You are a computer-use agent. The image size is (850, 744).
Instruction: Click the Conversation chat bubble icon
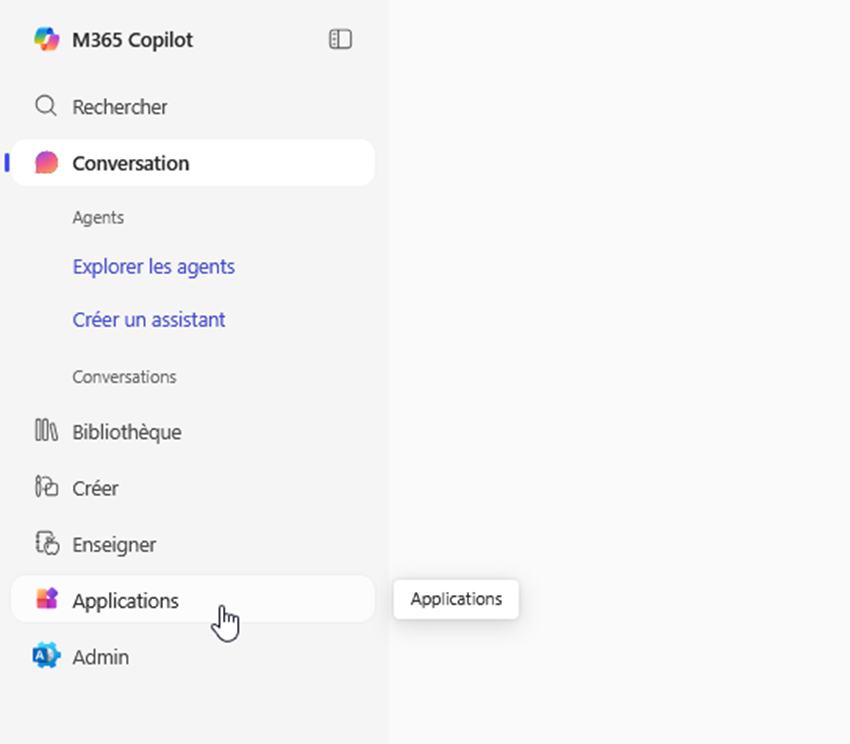tap(46, 163)
